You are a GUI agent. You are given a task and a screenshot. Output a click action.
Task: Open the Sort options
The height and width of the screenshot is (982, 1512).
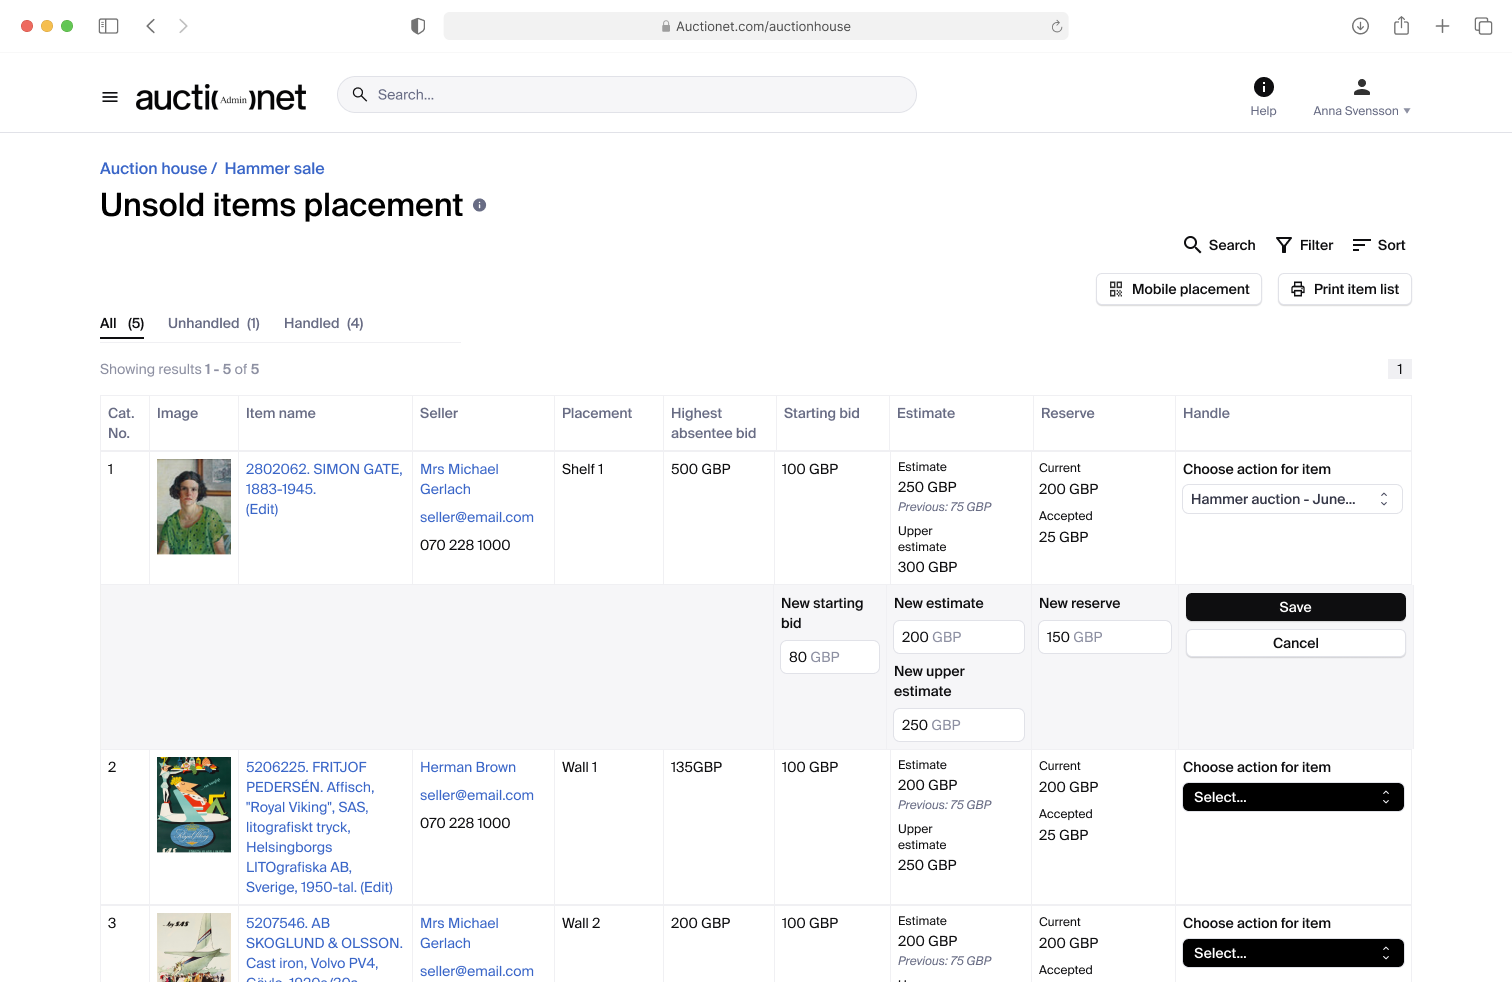(1379, 245)
